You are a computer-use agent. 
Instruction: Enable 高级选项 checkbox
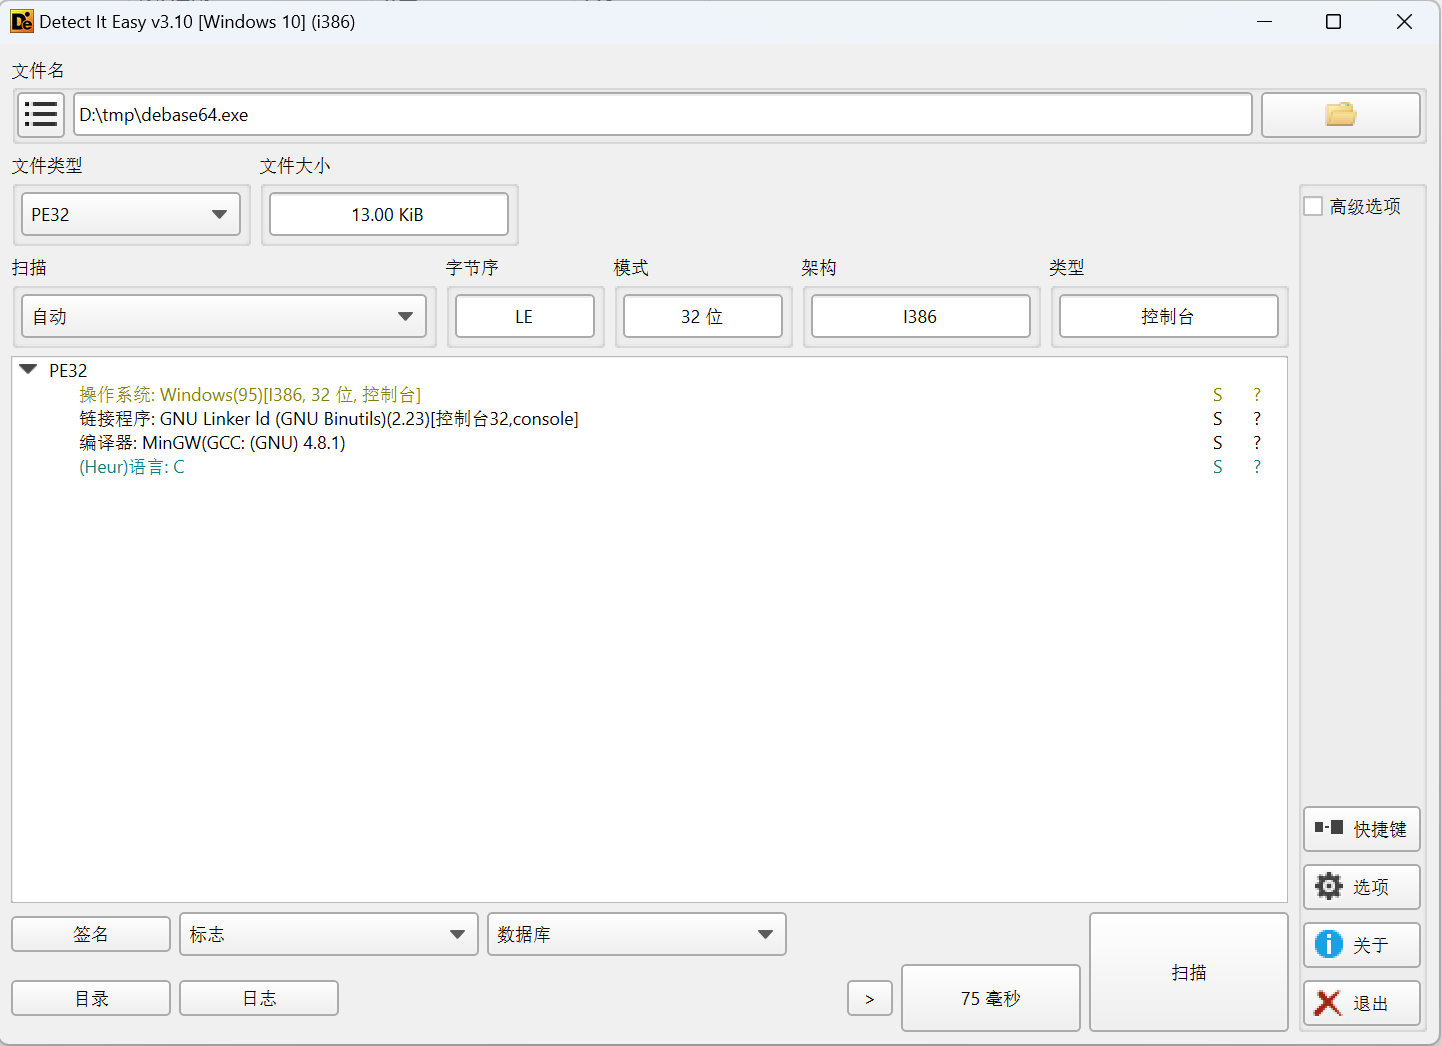coord(1313,206)
